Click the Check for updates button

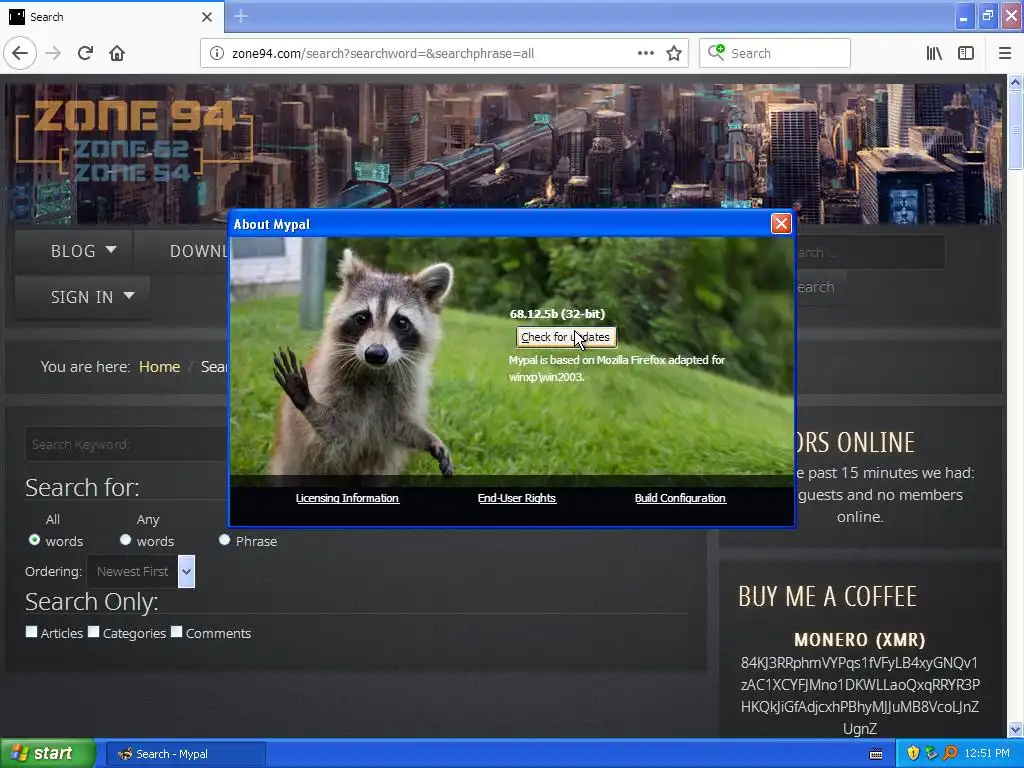[566, 337]
